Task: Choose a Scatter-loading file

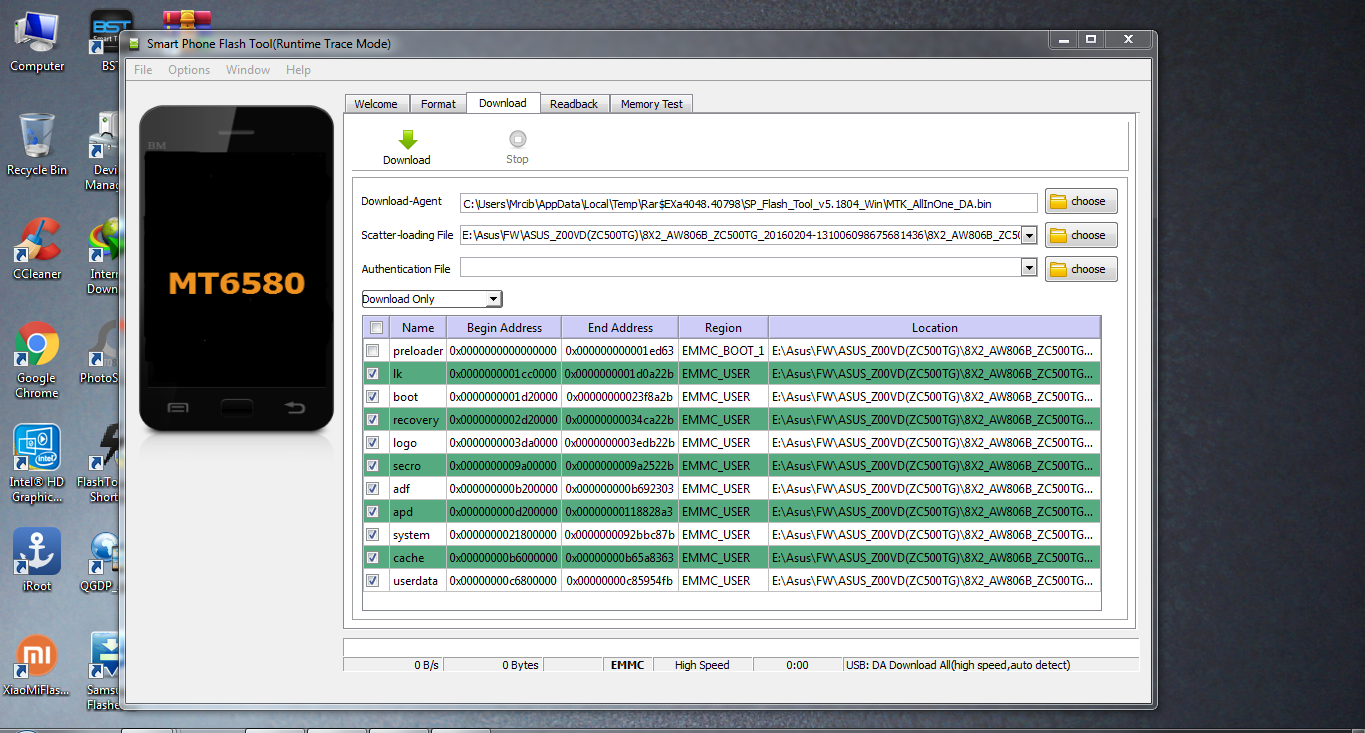Action: tap(1081, 235)
